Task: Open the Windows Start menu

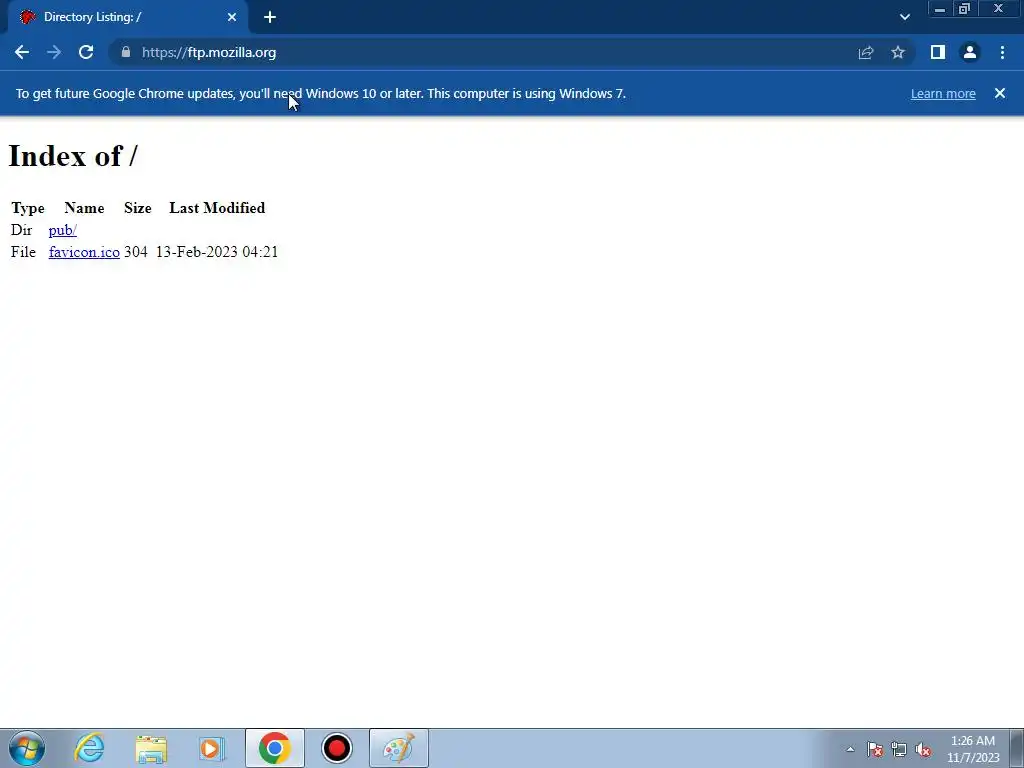Action: 27,748
